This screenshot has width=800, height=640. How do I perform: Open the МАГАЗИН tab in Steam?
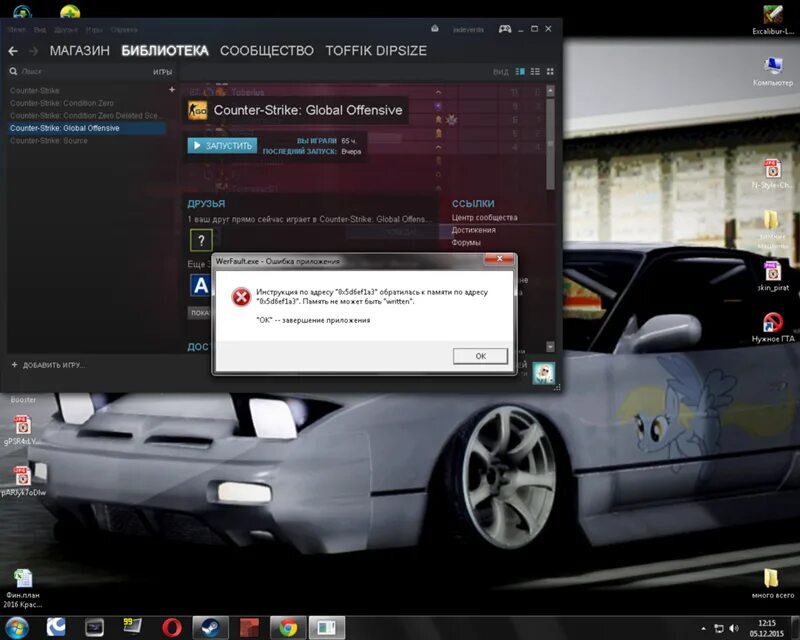coord(80,51)
